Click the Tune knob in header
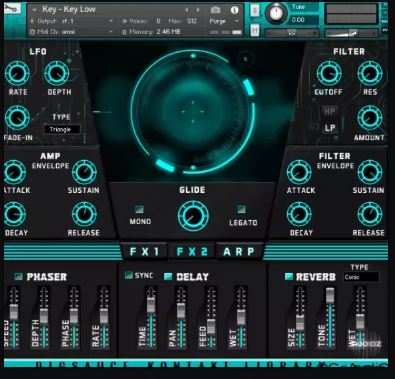 [276, 13]
